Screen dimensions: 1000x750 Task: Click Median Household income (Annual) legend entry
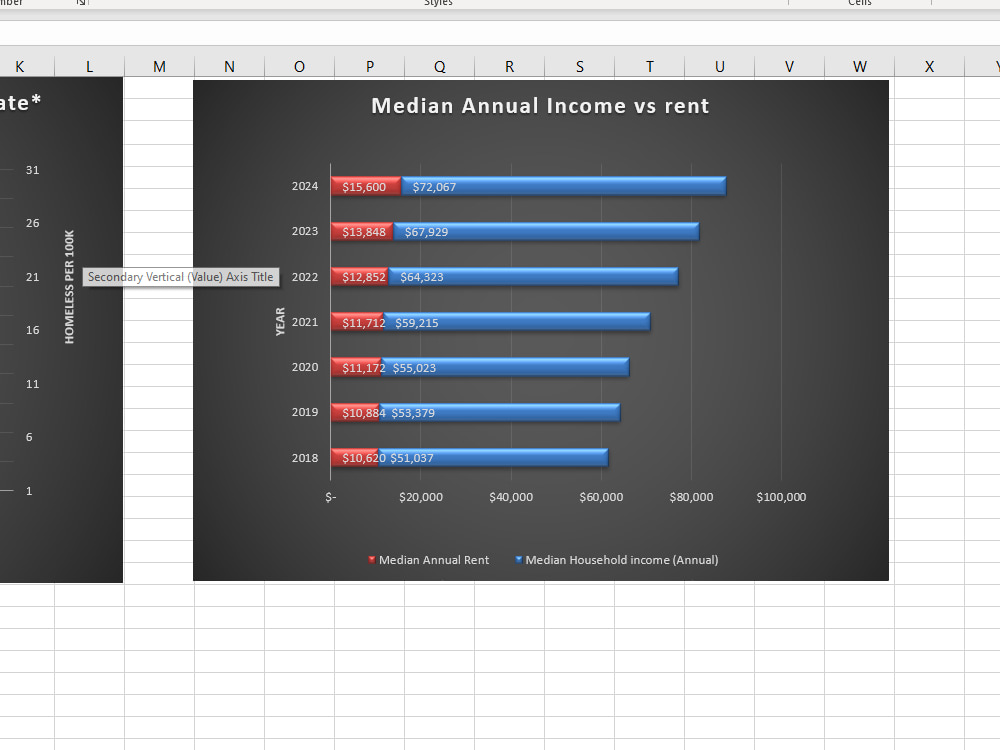(x=617, y=560)
